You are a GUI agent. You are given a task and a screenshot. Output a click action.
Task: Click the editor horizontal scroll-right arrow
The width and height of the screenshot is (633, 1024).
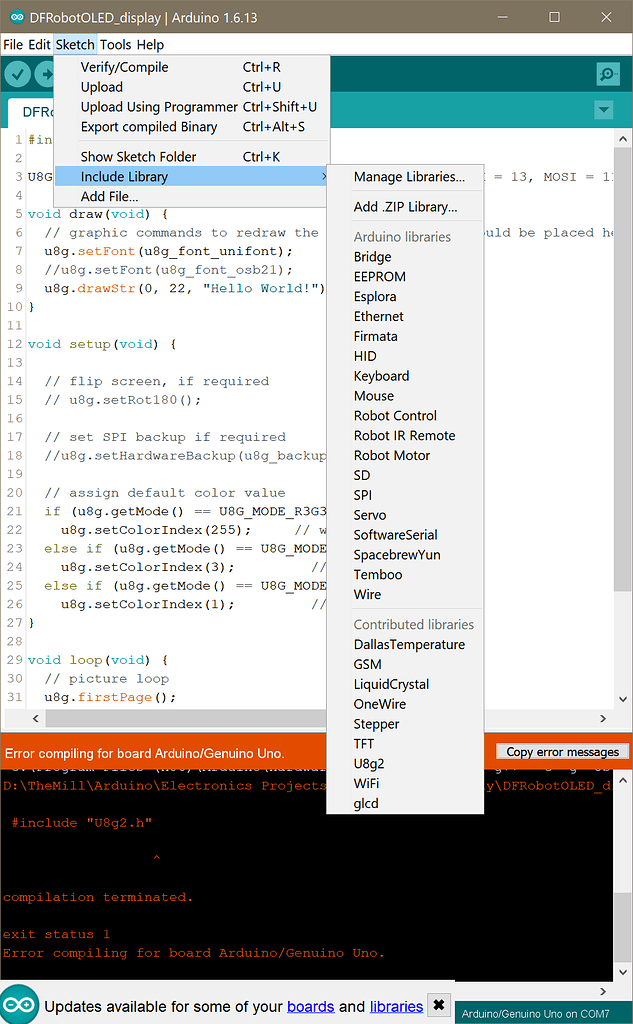click(x=603, y=718)
